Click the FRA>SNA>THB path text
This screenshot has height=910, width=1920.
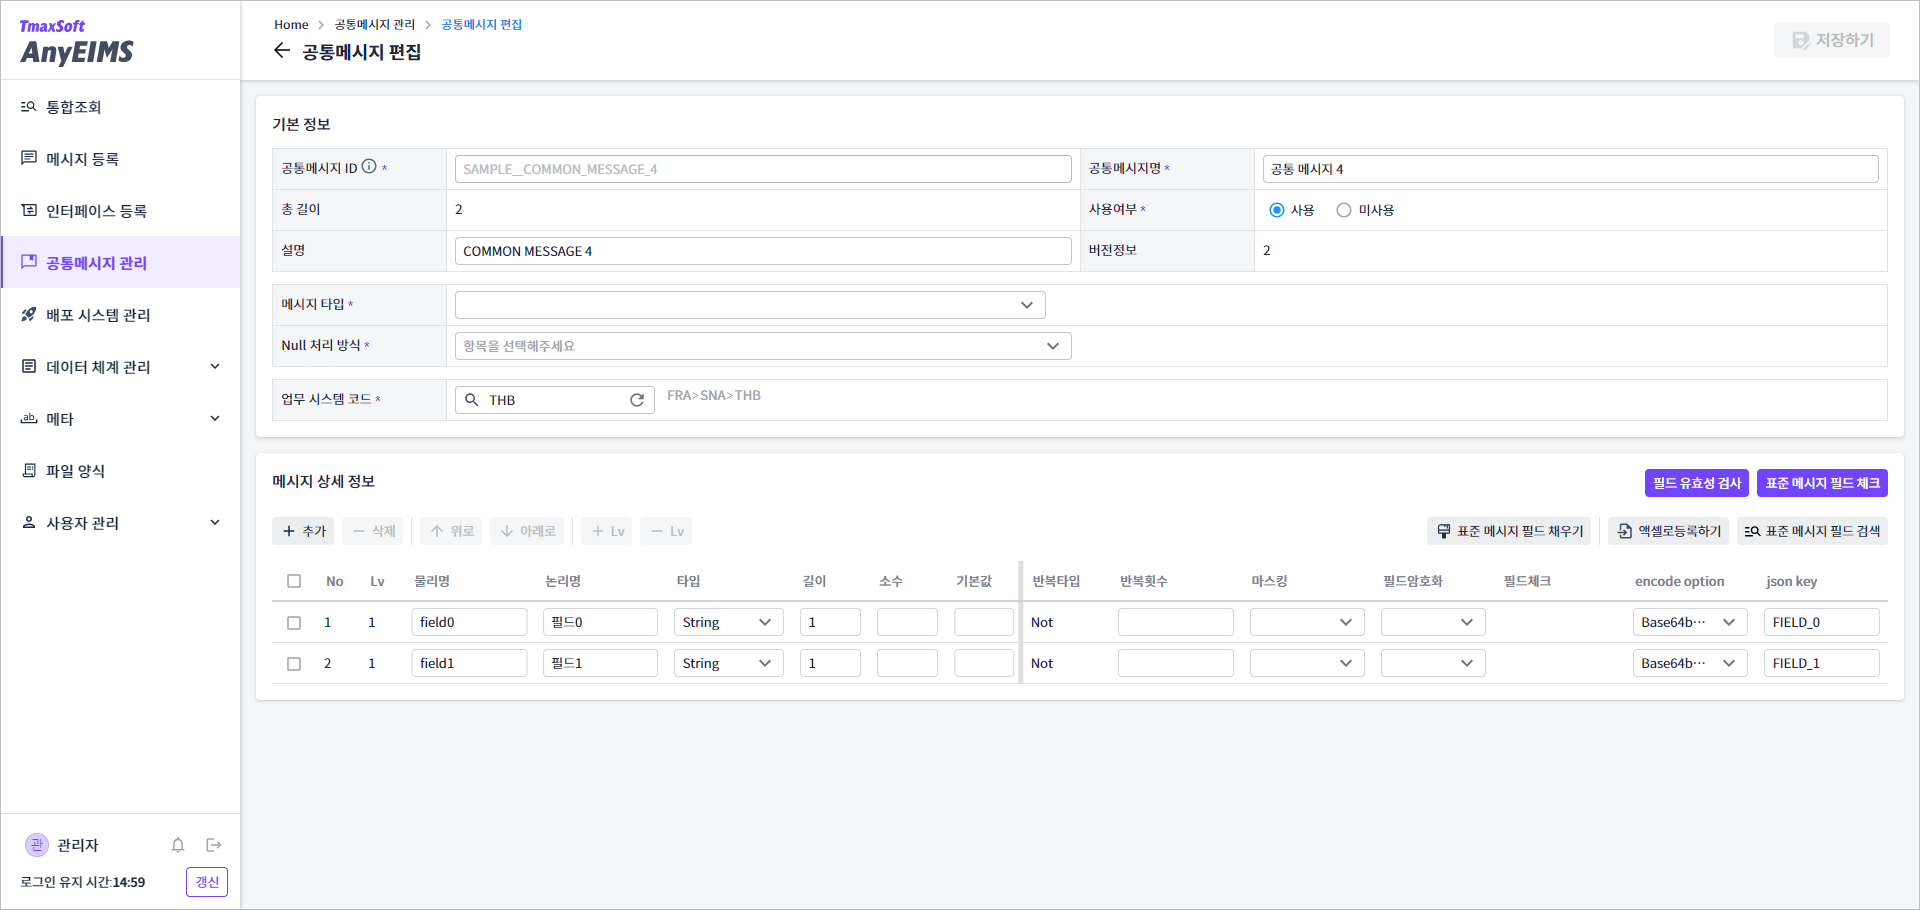point(714,395)
